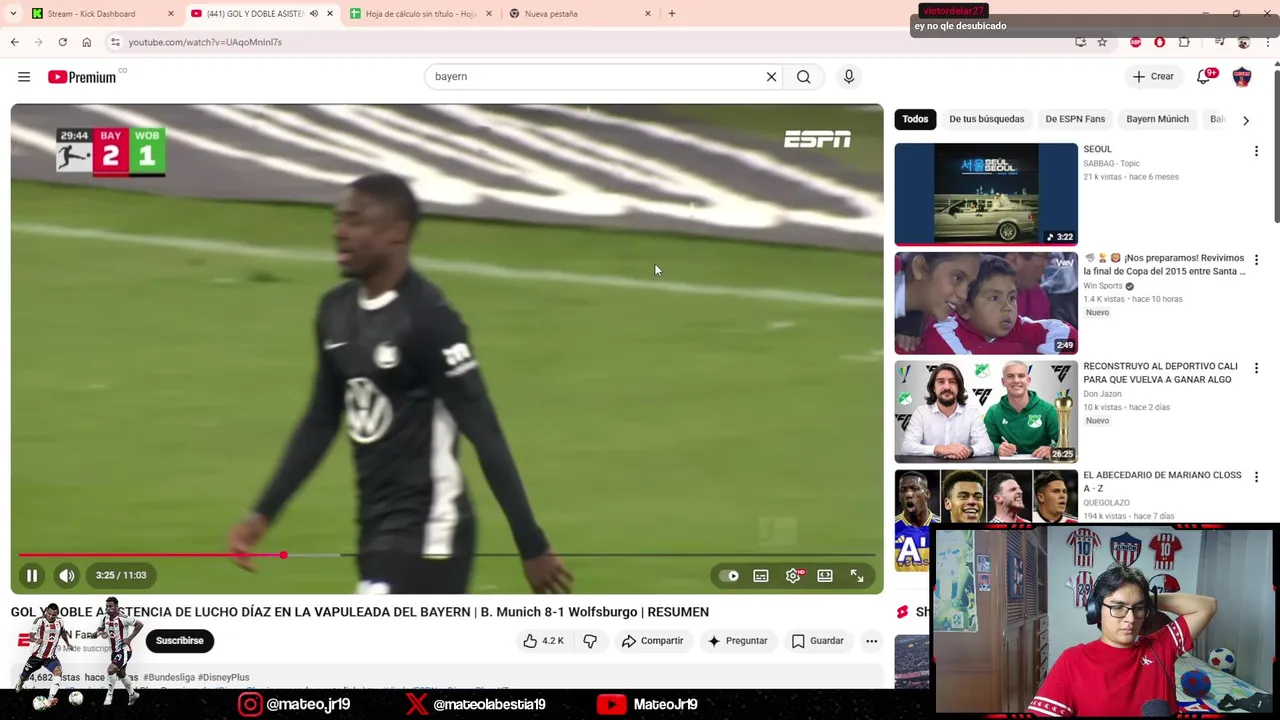Switch the player to theater mode
Image resolution: width=1280 pixels, height=720 pixels.
[x=825, y=576]
